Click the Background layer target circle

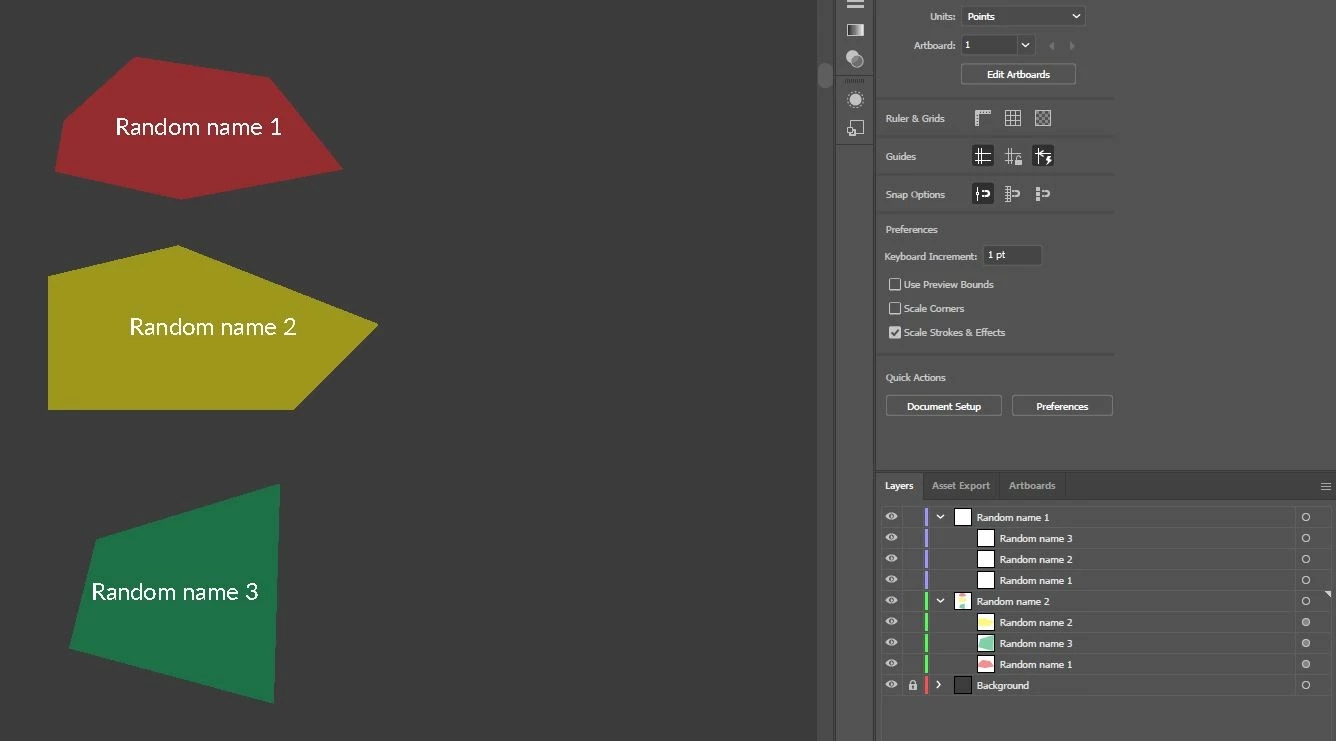(x=1306, y=686)
